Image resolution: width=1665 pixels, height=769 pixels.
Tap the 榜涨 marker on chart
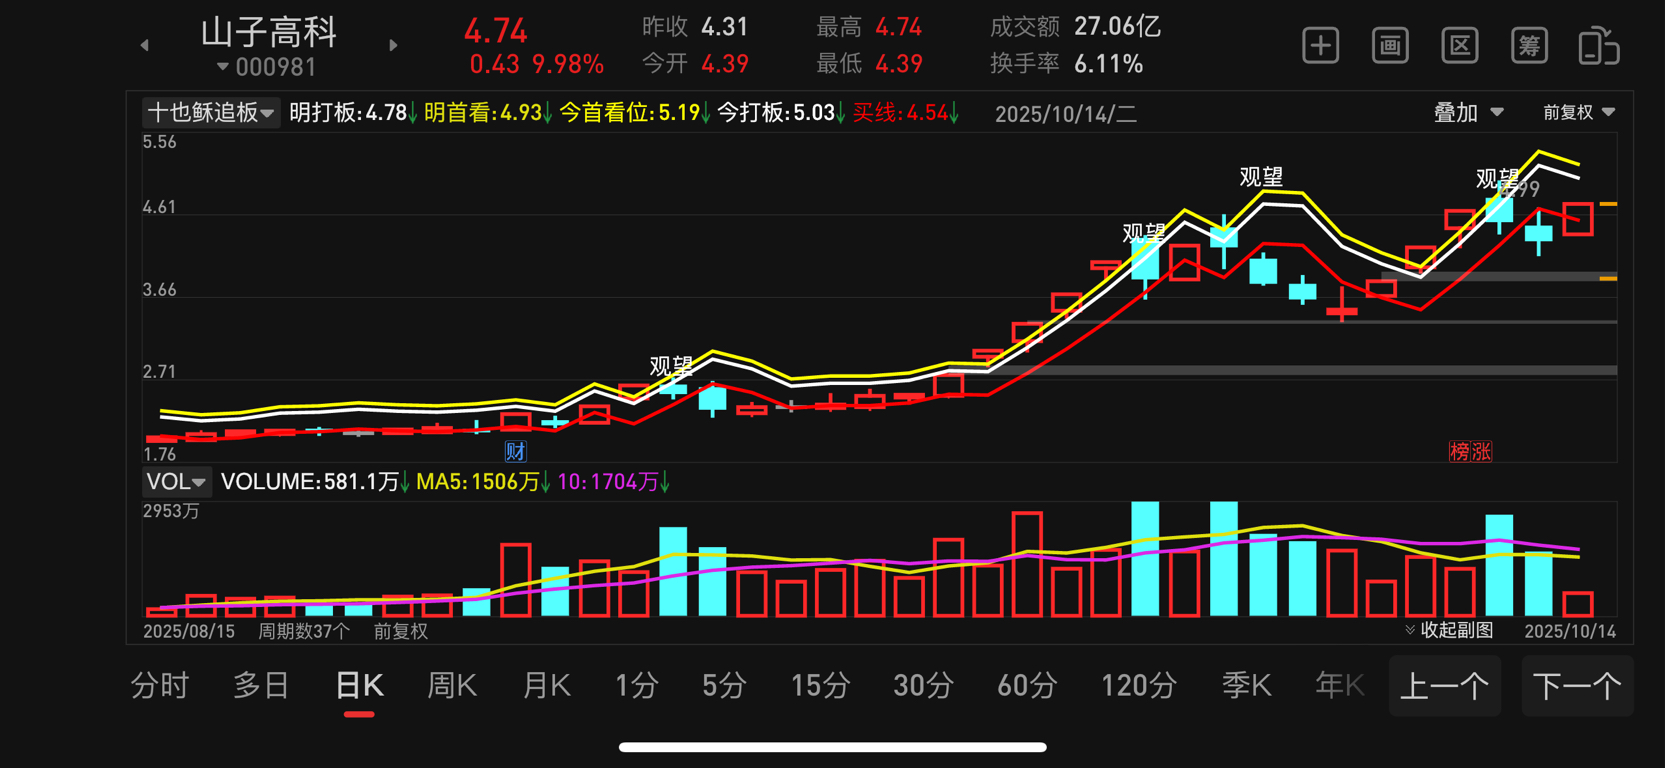[1470, 452]
